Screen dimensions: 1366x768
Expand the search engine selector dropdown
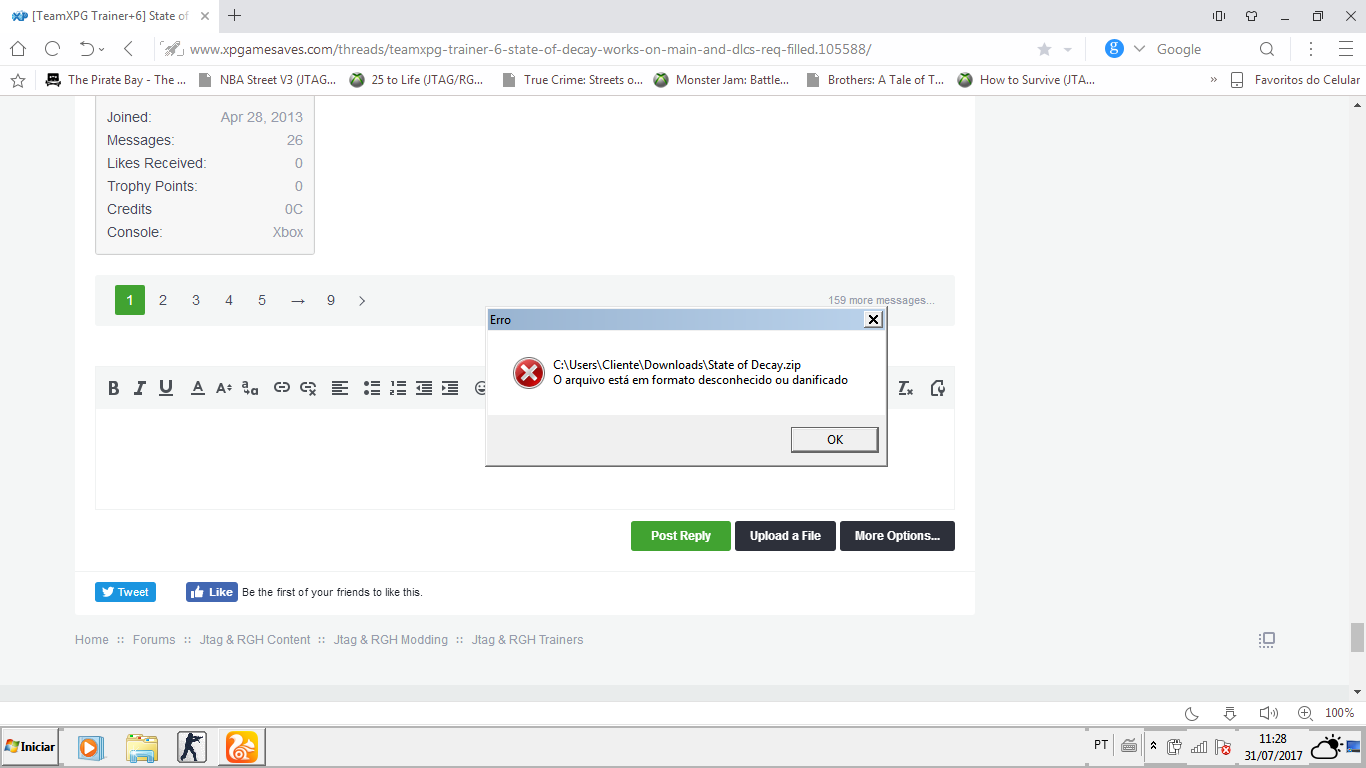click(x=1139, y=49)
